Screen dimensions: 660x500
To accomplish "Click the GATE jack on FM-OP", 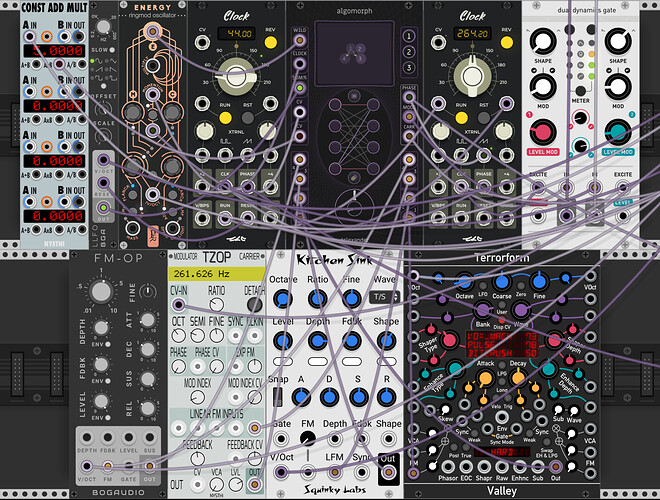I will click(128, 466).
